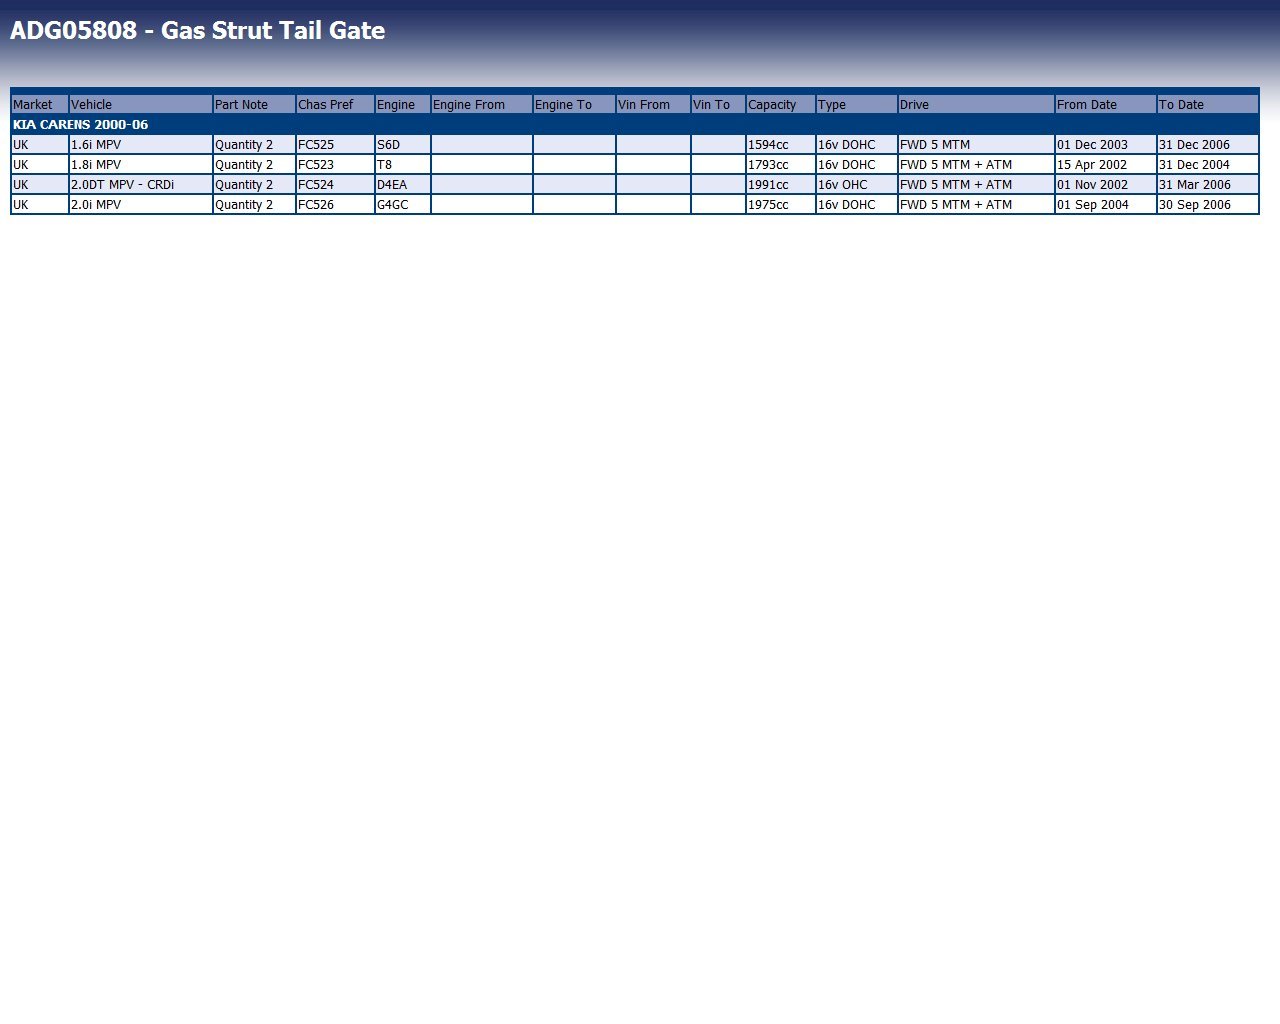
Task: Select the 2.0DT MPV - CRDi vehicle cell
Action: (x=141, y=184)
